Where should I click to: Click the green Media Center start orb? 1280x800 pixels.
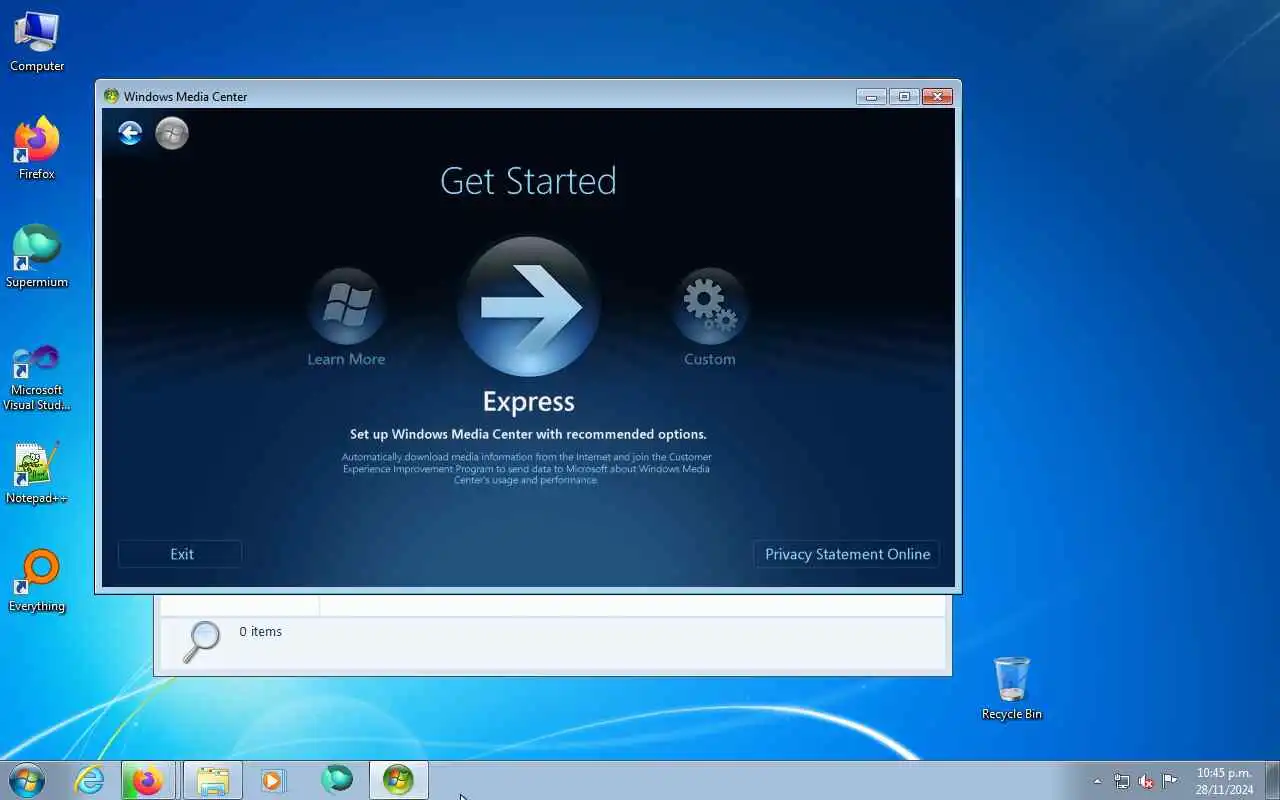click(x=172, y=133)
